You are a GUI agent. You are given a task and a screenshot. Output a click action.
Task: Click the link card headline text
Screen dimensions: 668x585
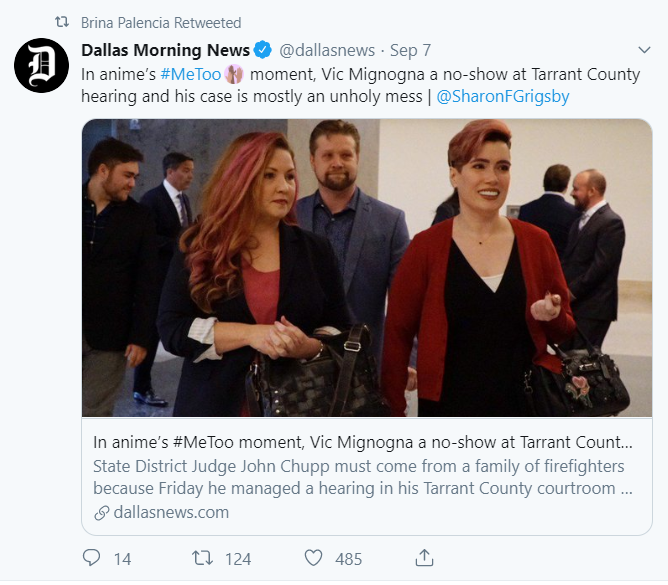pos(363,442)
